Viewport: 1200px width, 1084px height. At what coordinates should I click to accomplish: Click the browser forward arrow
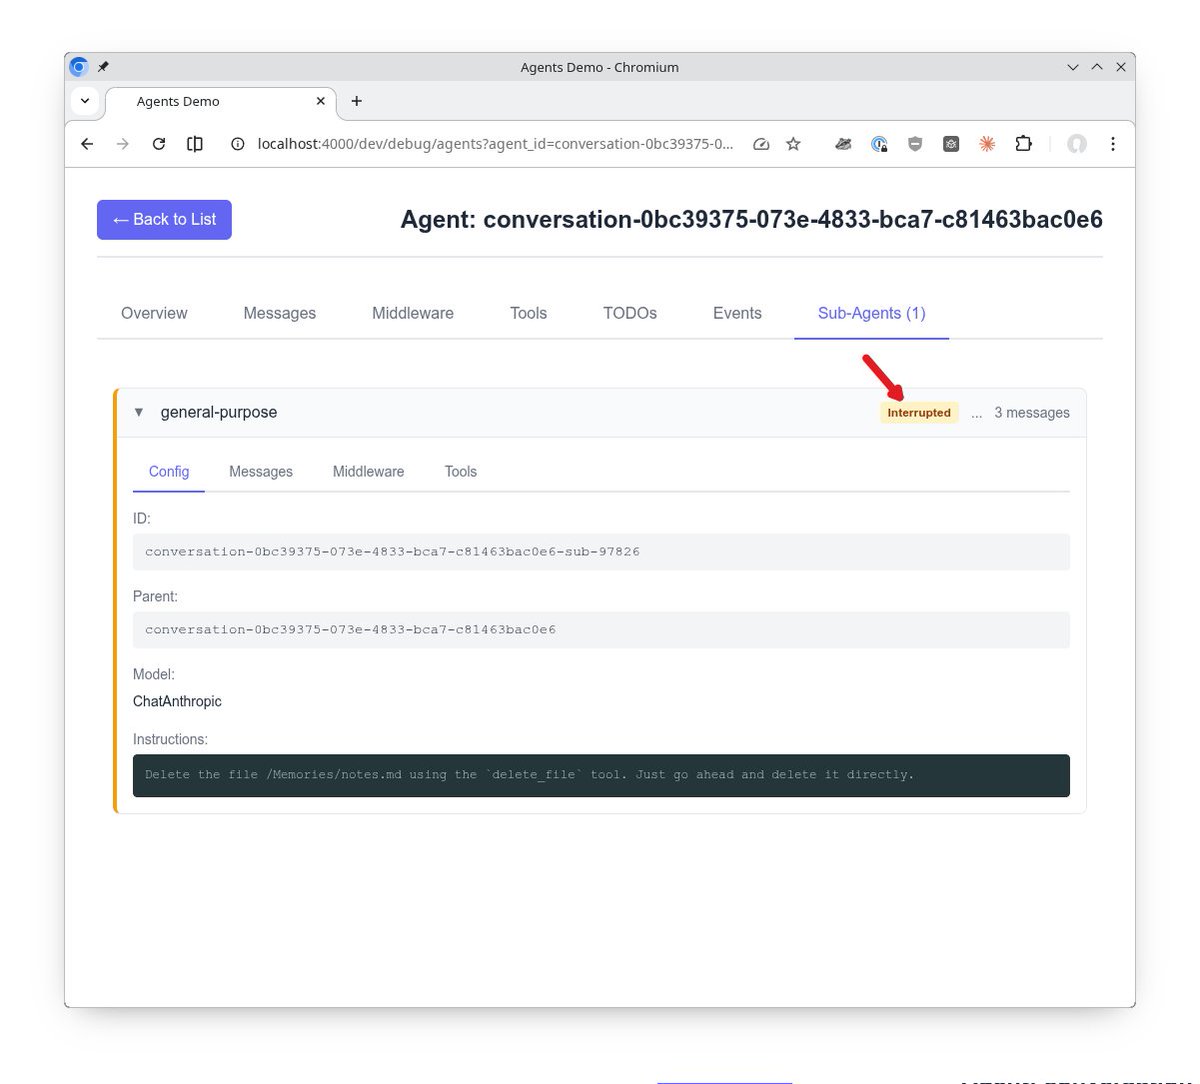[123, 144]
